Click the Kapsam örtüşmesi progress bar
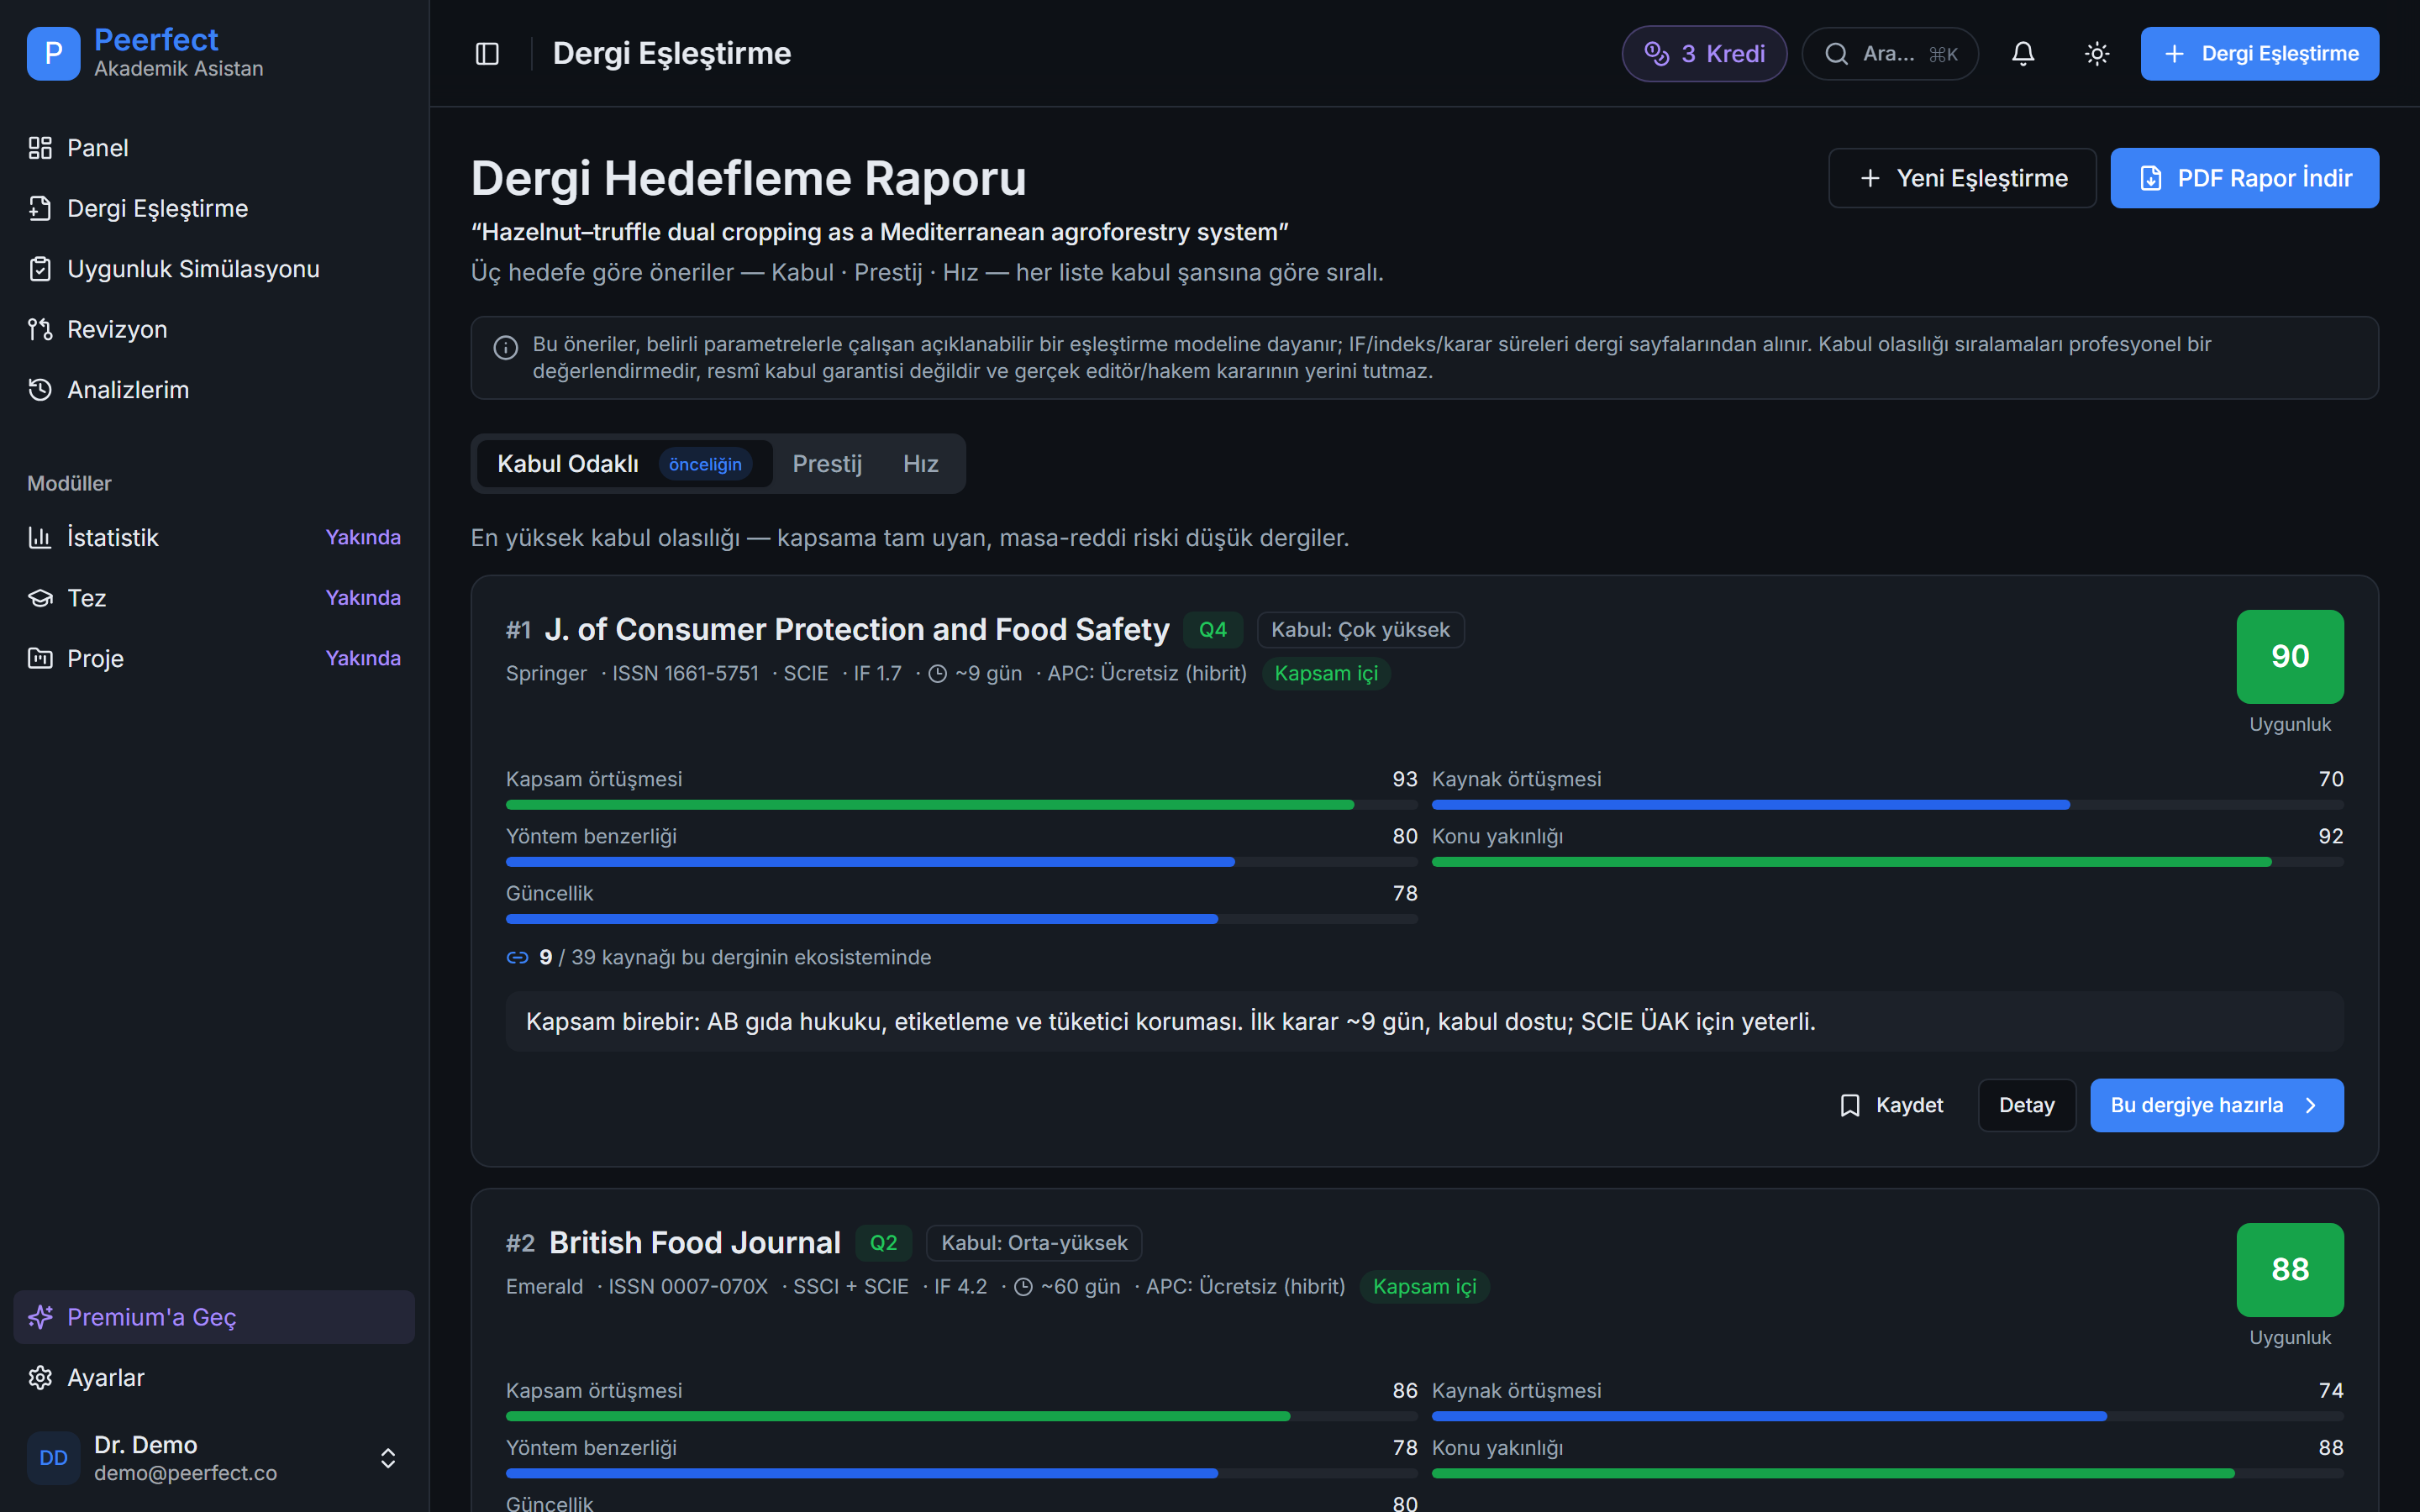The height and width of the screenshot is (1512, 2420). click(x=961, y=805)
